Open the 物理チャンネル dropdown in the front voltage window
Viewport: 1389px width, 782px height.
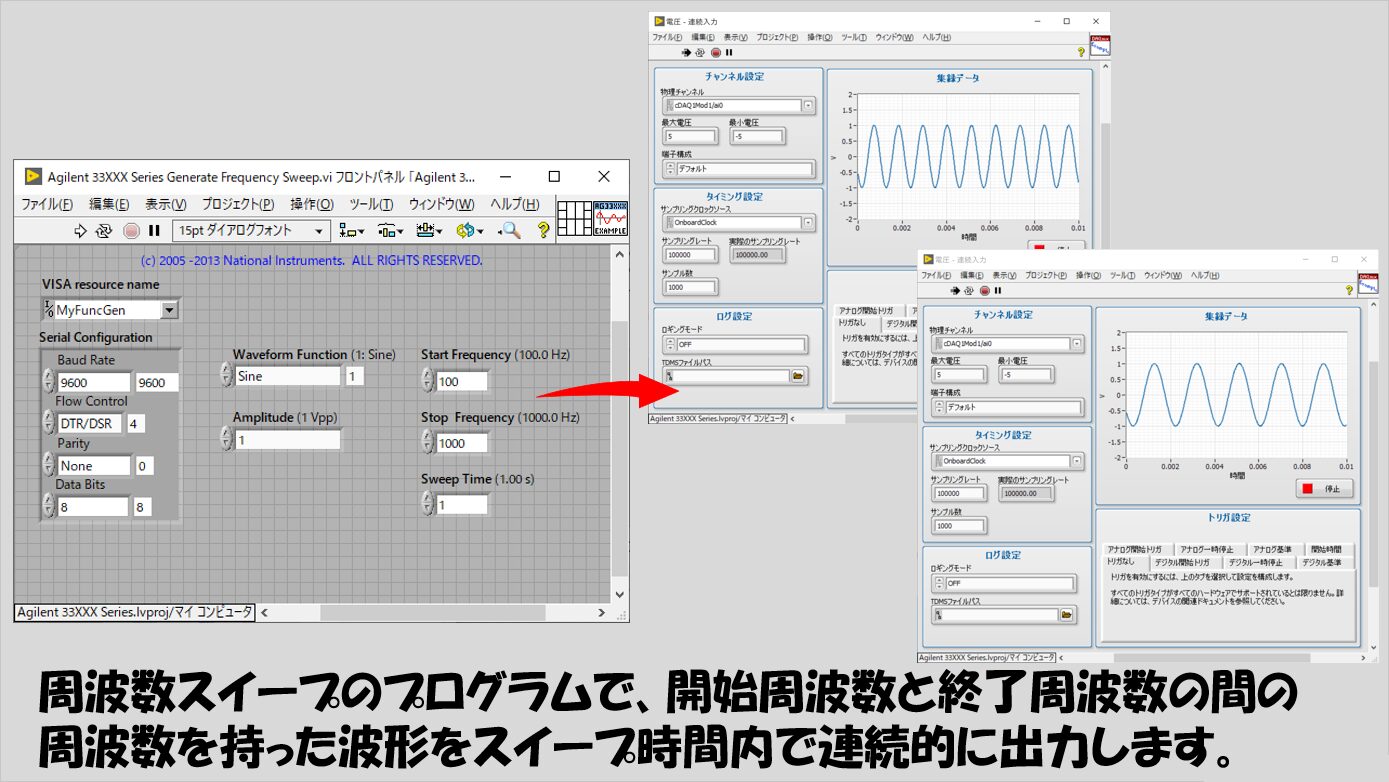coord(1076,344)
